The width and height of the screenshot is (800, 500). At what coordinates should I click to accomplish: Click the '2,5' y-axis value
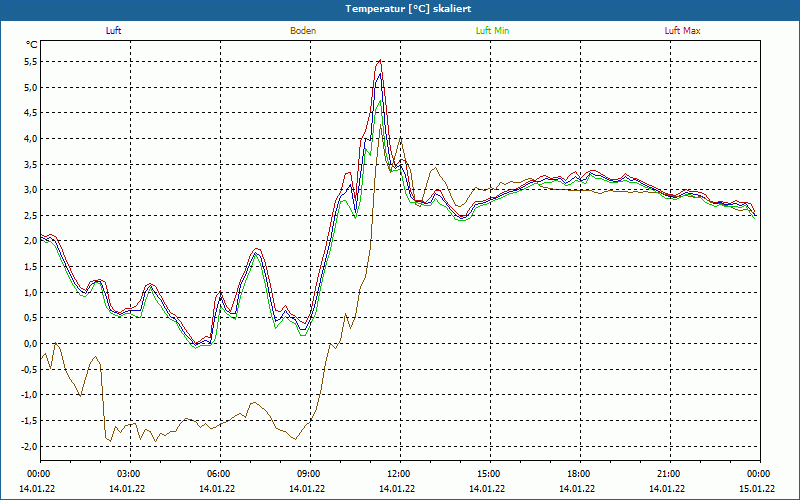(x=31, y=215)
